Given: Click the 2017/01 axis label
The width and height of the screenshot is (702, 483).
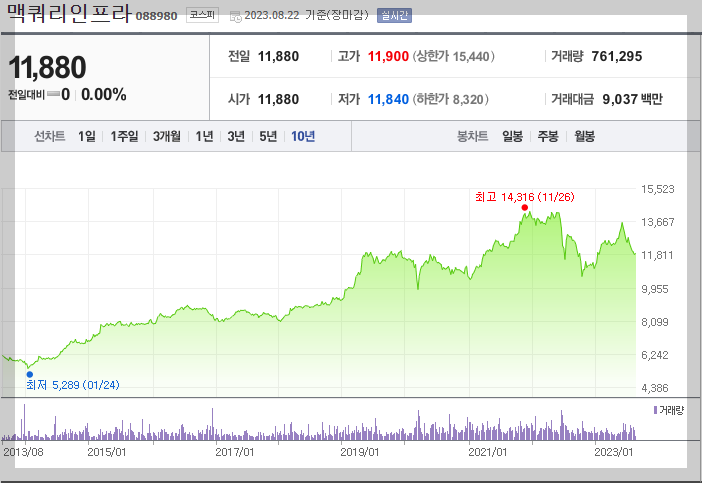Looking at the screenshot, I should click(x=235, y=452).
